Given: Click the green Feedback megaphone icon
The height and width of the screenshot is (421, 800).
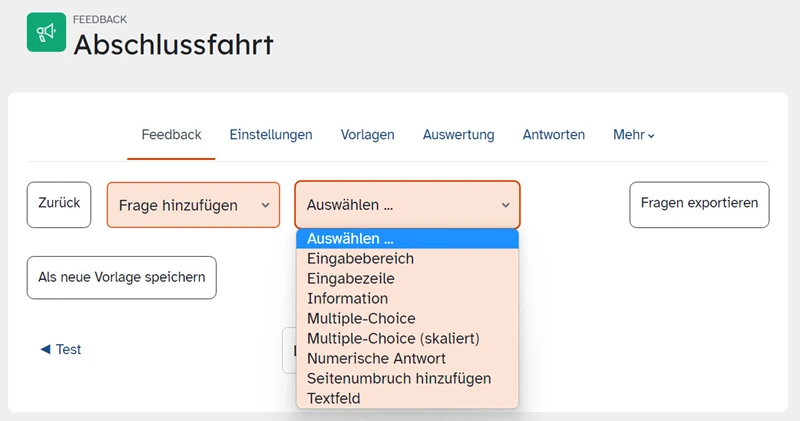Looking at the screenshot, I should pos(46,32).
